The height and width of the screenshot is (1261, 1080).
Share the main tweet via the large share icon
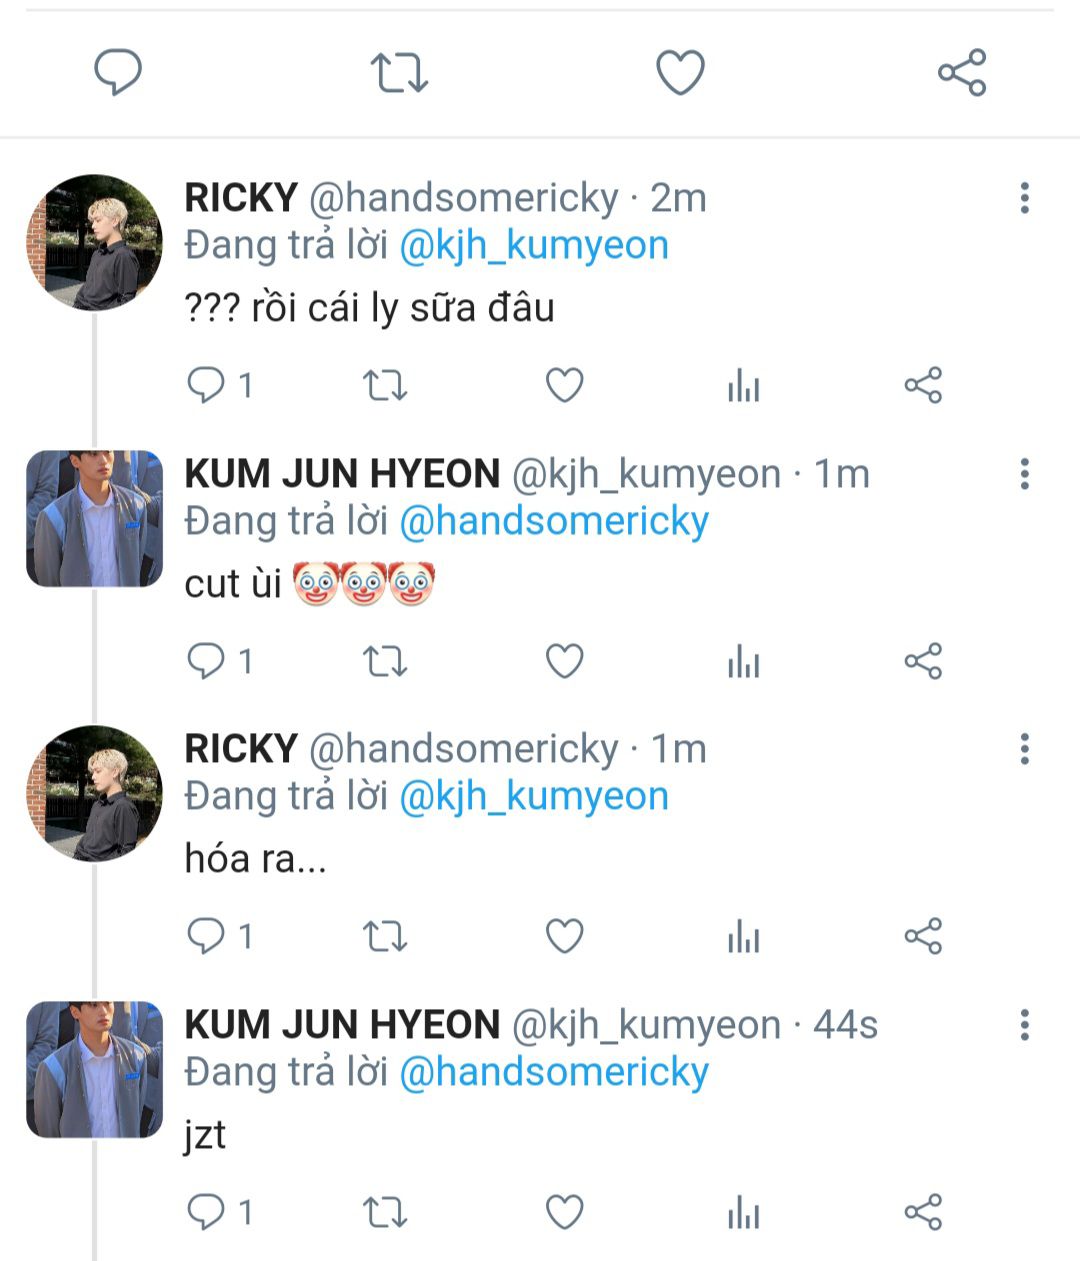(962, 72)
